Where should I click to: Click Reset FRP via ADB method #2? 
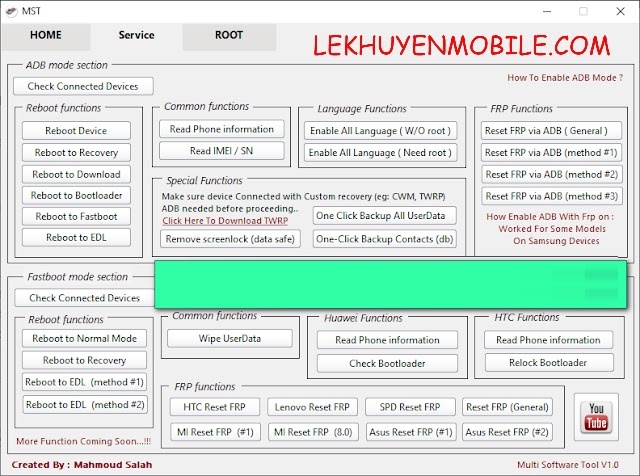551,174
